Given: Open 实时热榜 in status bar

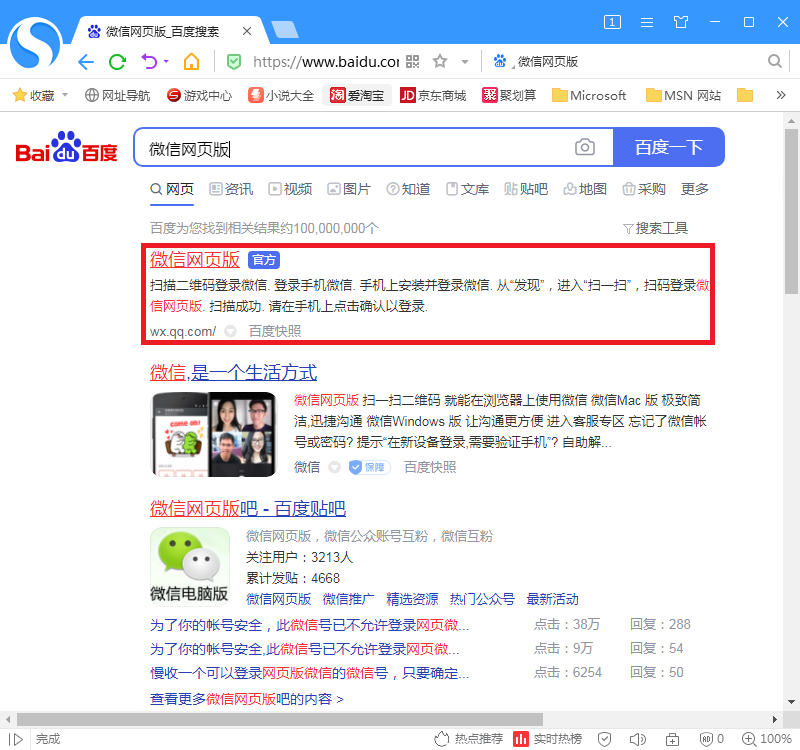Looking at the screenshot, I should tap(547, 739).
